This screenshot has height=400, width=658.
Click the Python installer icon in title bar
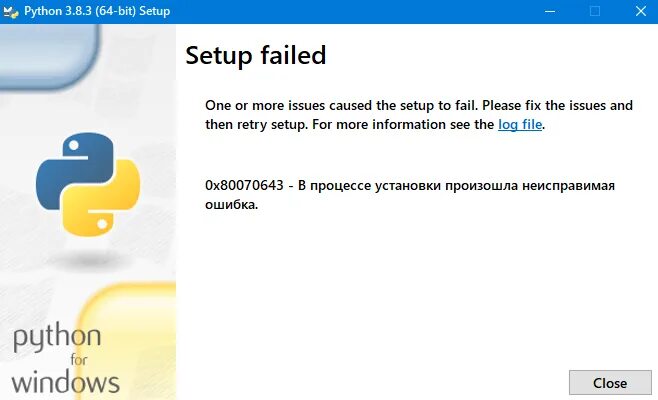[12, 11]
